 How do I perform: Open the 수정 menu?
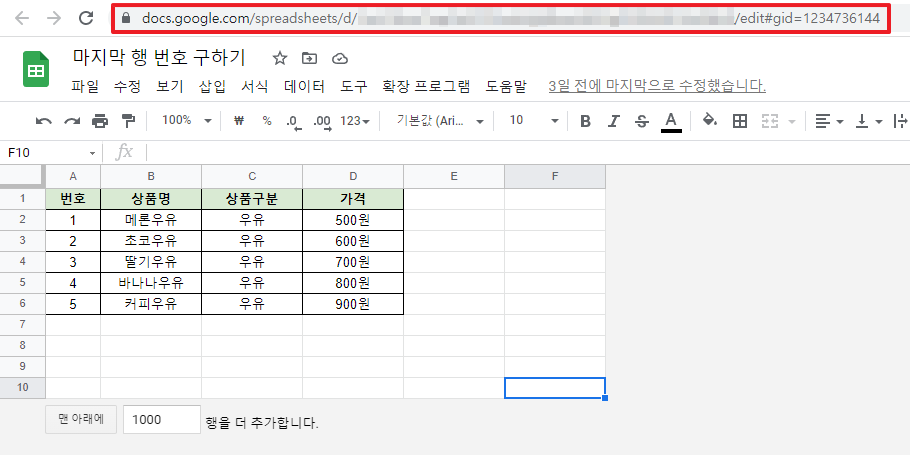[x=128, y=86]
